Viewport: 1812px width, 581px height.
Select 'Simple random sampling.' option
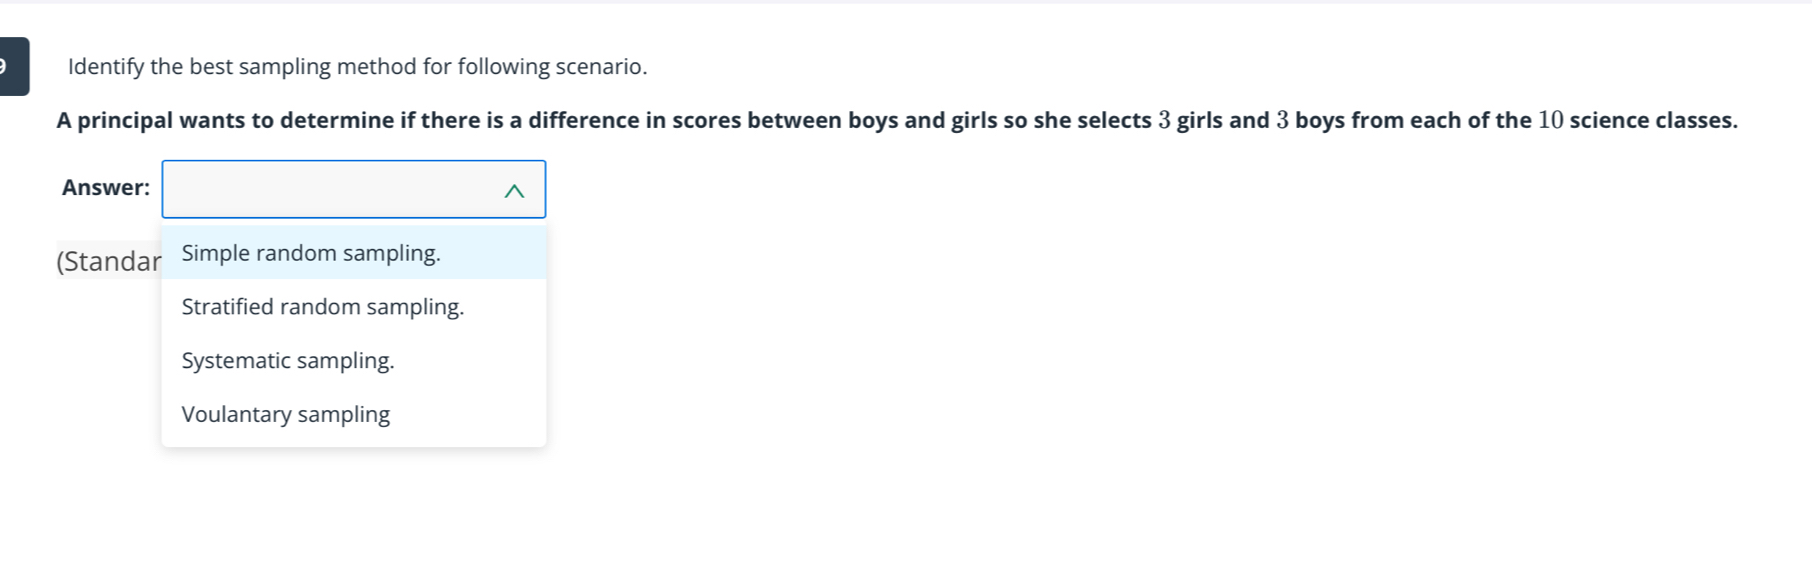(x=311, y=253)
